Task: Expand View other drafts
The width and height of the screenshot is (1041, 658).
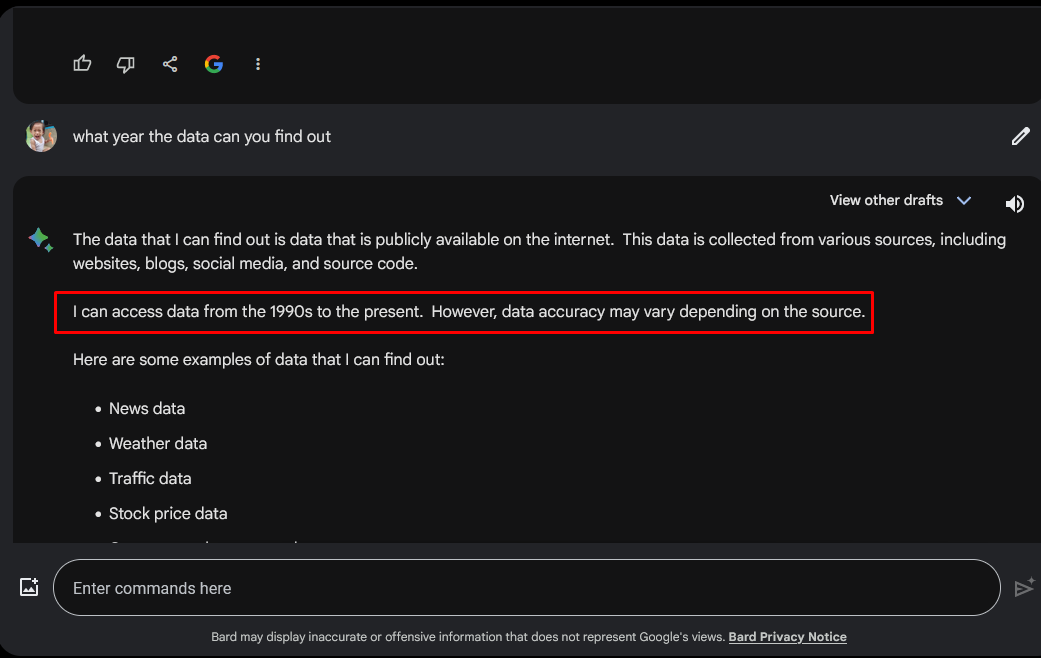Action: click(x=886, y=201)
